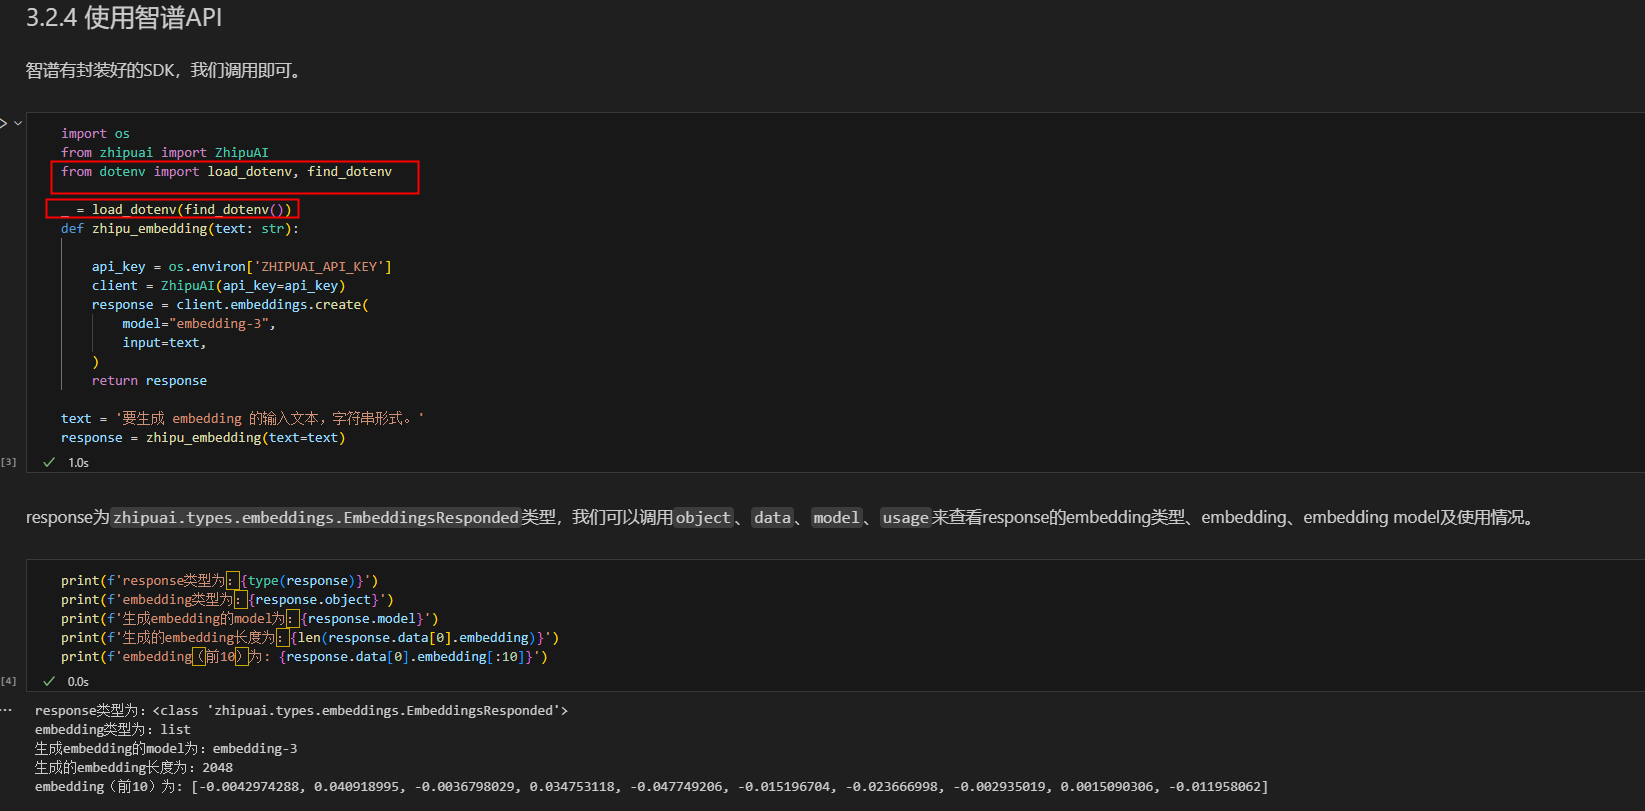Image resolution: width=1645 pixels, height=811 pixels.
Task: Click output line 'response类型为: <class ...EmbeddingsResponded'>'
Action: [x=301, y=711]
